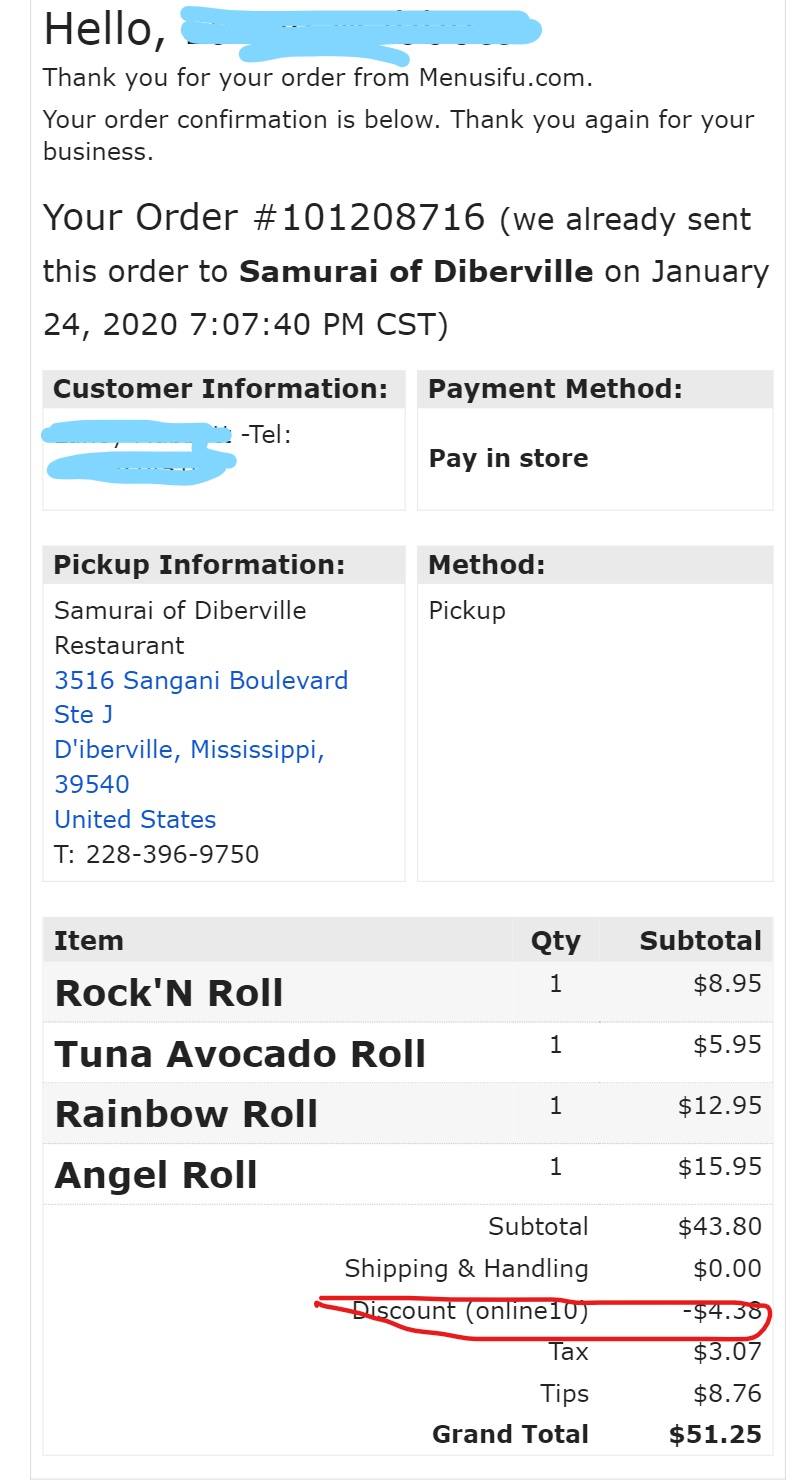Click the Customer Information header
800x1480 pixels.
[220, 389]
